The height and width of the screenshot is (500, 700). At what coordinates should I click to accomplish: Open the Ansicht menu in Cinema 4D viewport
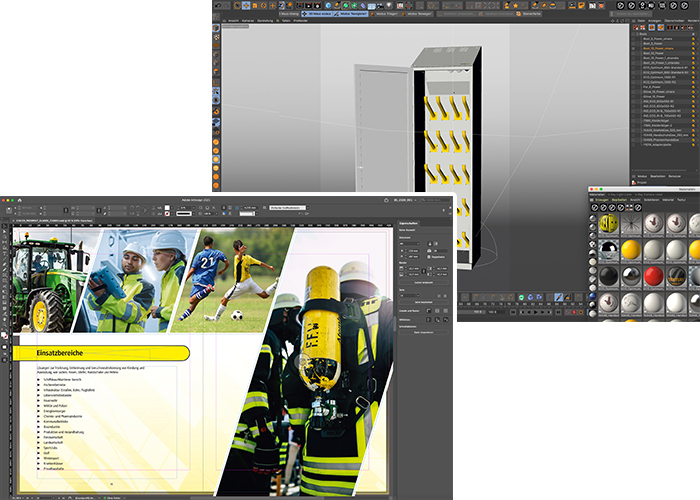click(233, 21)
